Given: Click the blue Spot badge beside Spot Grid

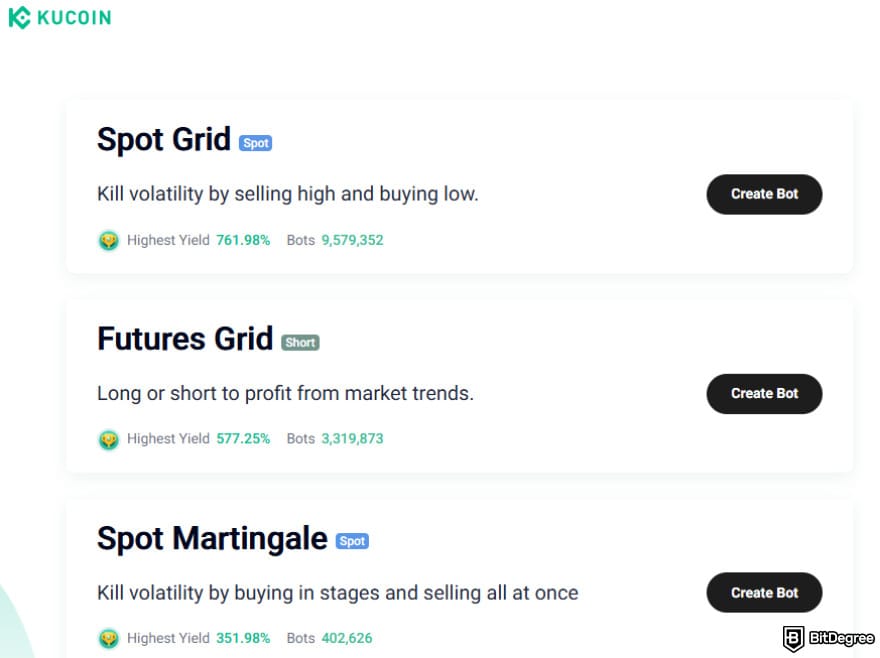Looking at the screenshot, I should pyautogui.click(x=255, y=143).
